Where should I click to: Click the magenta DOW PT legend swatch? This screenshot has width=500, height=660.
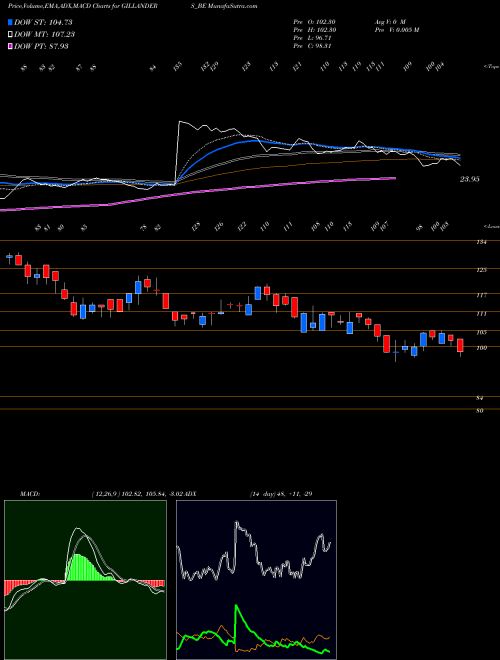pos(10,46)
